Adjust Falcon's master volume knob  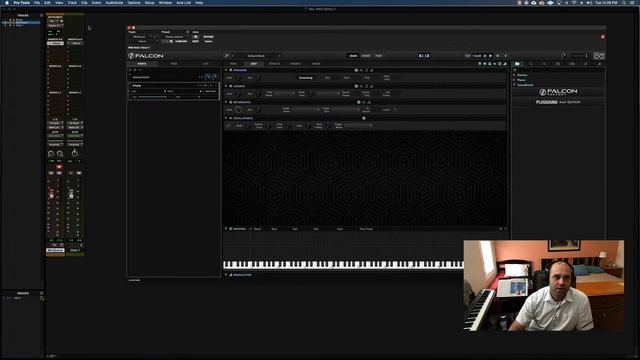pos(564,56)
